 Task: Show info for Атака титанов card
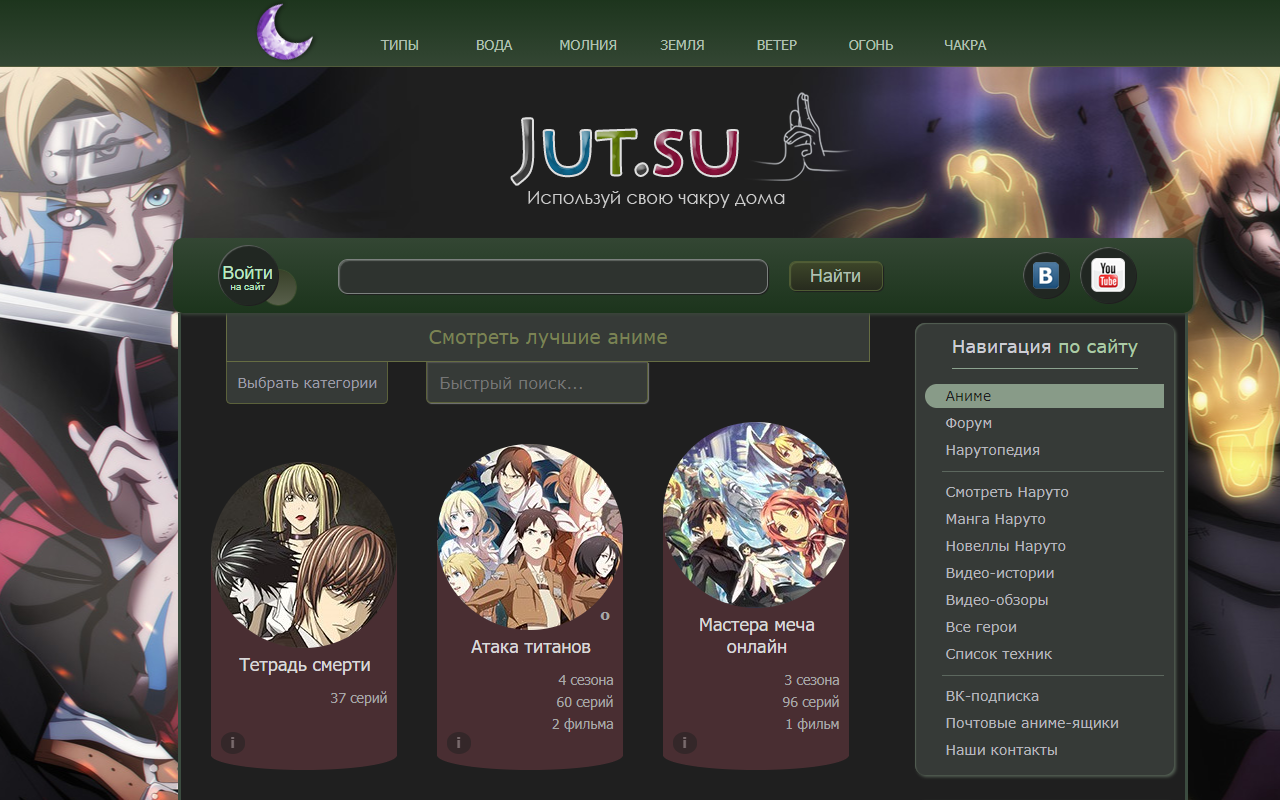(x=458, y=742)
